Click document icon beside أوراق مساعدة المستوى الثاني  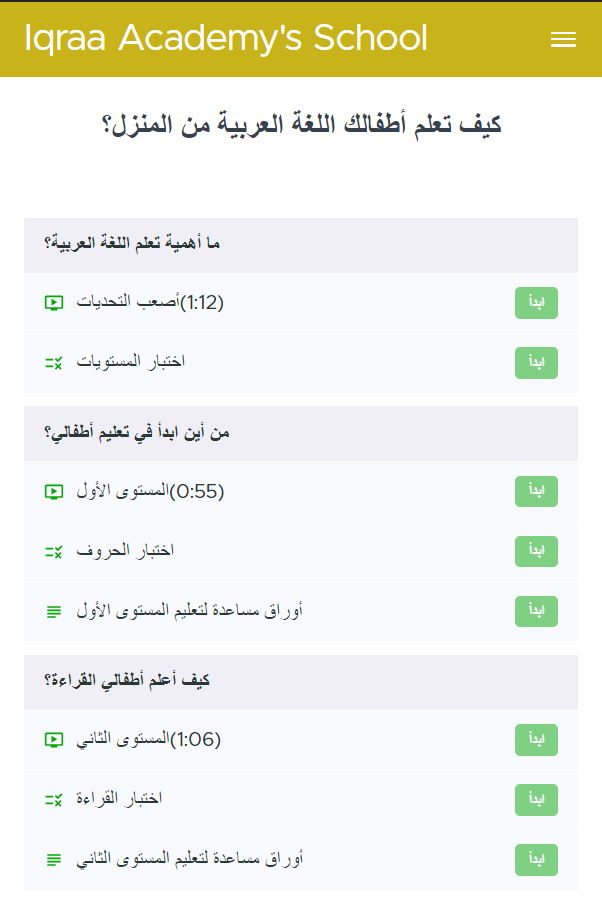pyautogui.click(x=54, y=860)
